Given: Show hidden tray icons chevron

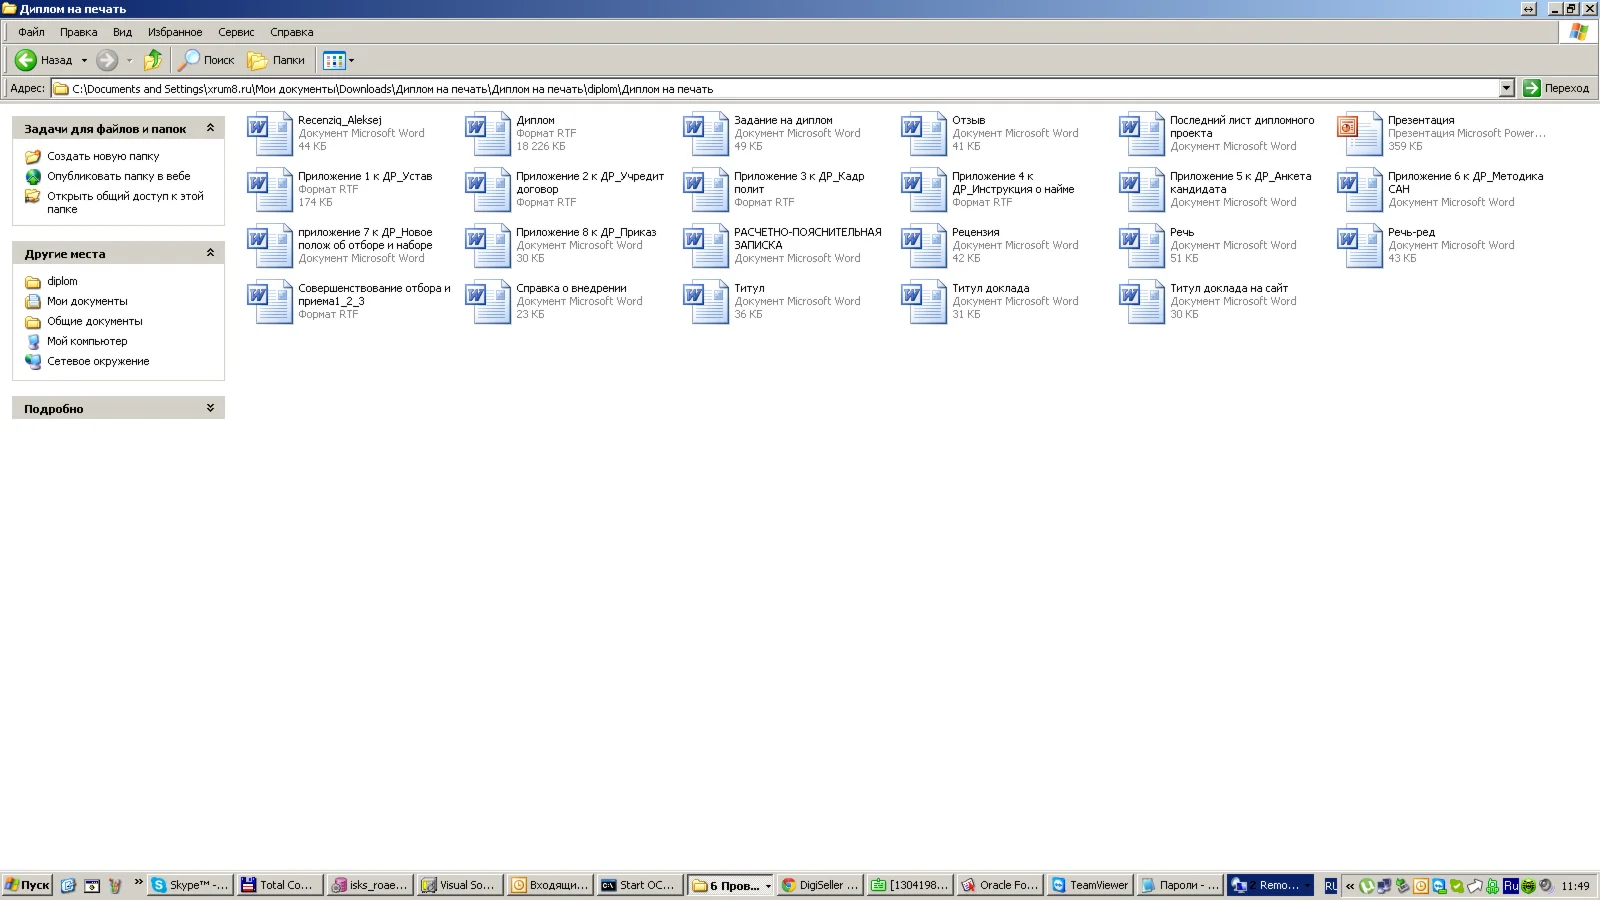Looking at the screenshot, I should 1350,886.
